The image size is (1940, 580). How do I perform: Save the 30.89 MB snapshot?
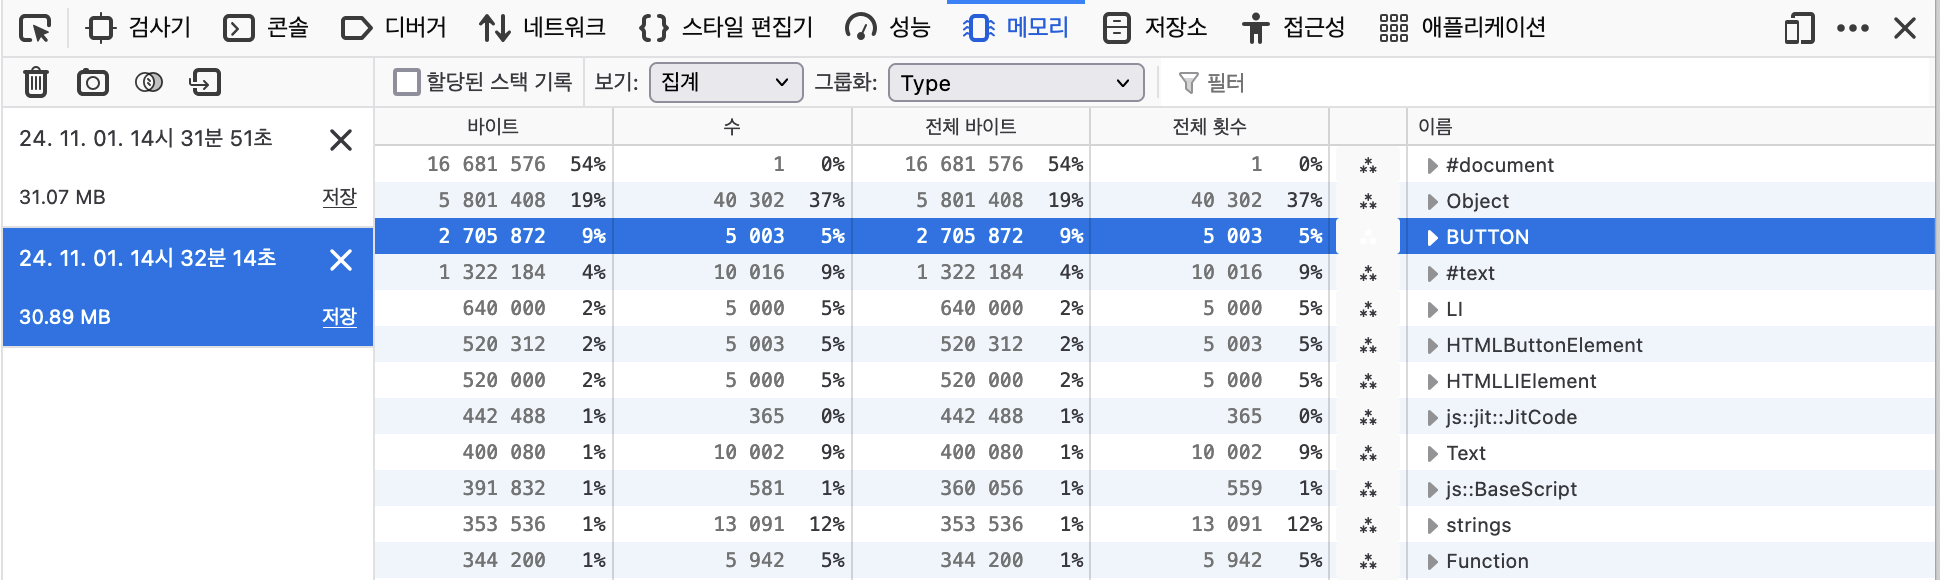pyautogui.click(x=339, y=317)
